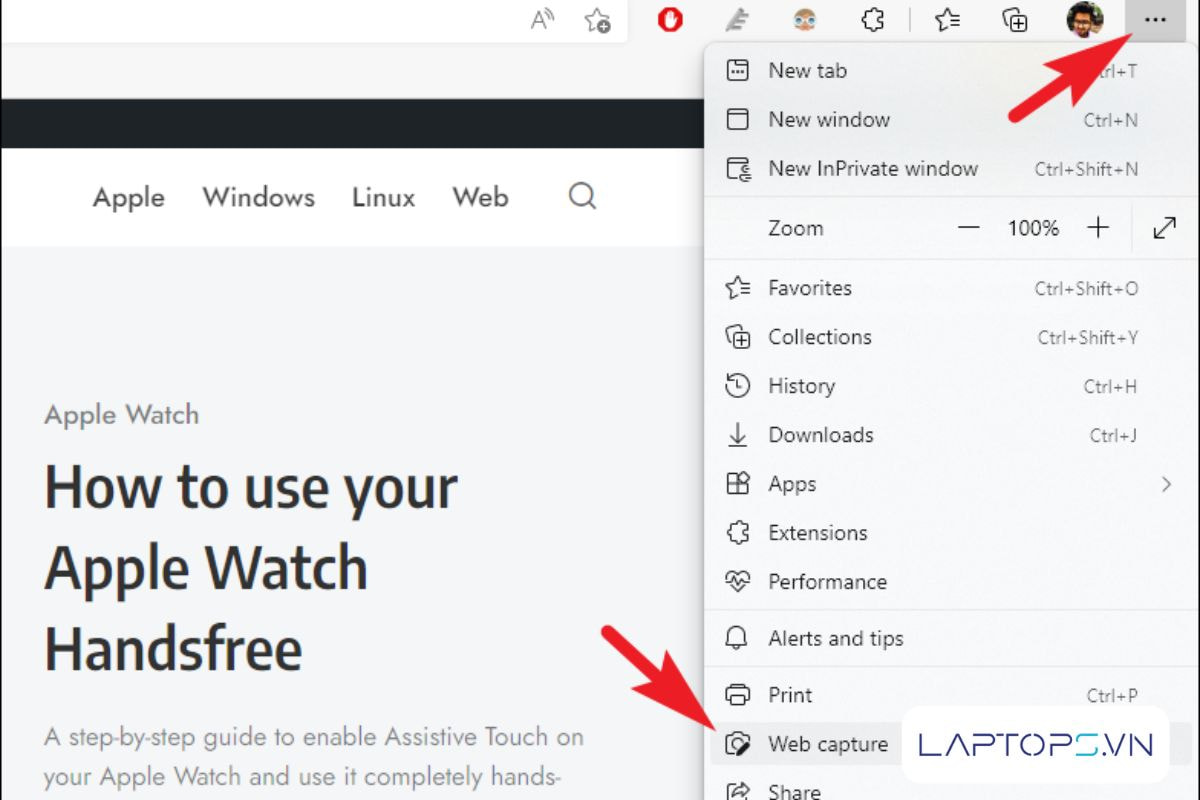The width and height of the screenshot is (1200, 800).
Task: Click the Settings and more three-dots button
Action: point(1155,21)
